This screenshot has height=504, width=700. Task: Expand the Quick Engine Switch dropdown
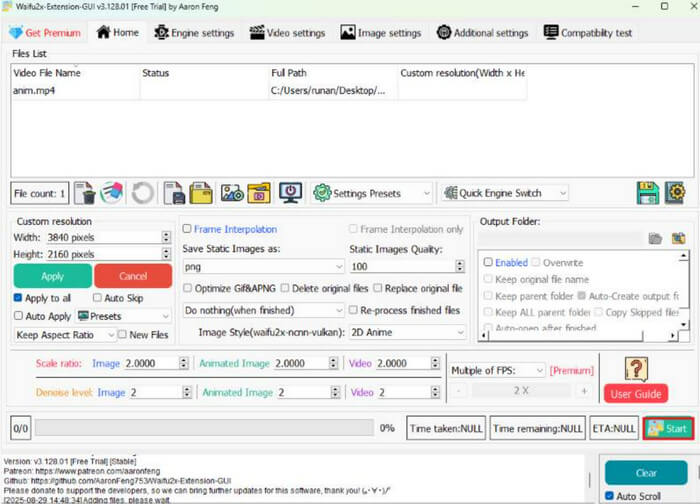tap(505, 193)
